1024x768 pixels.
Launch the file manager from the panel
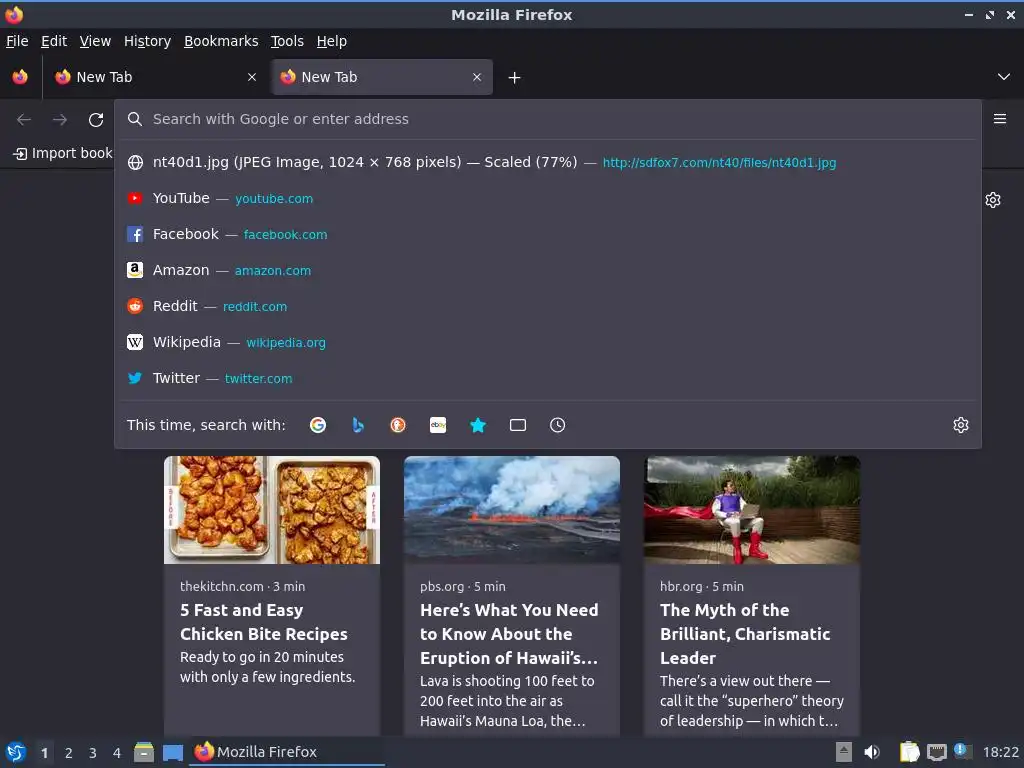coord(144,752)
